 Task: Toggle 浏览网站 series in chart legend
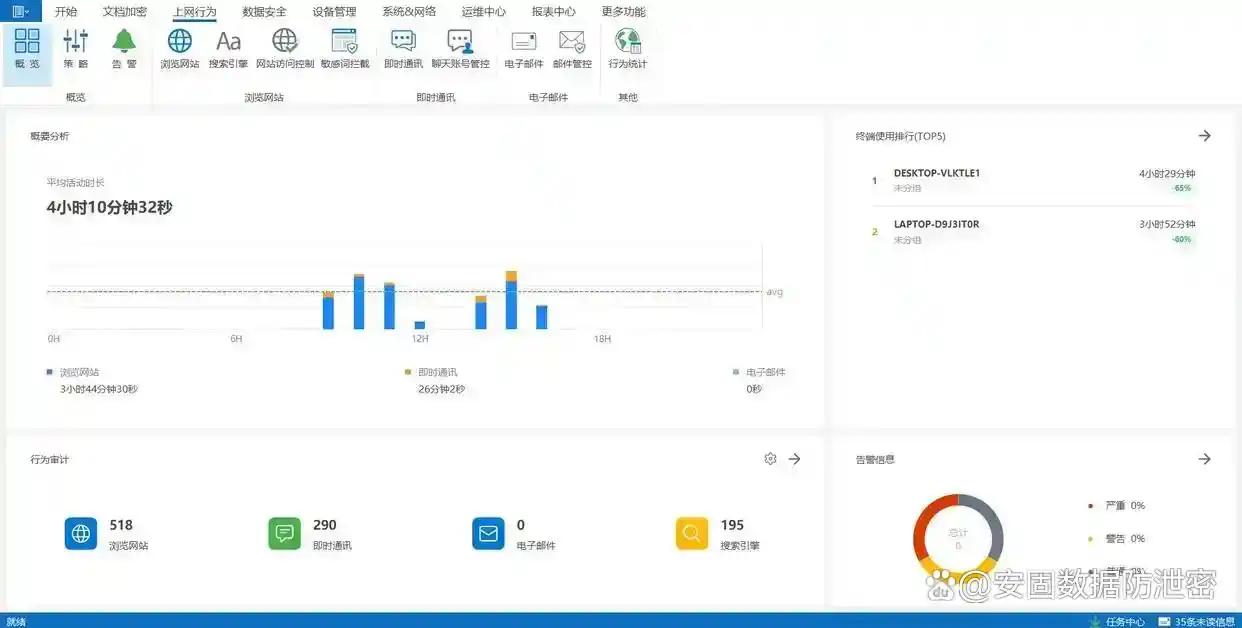pos(73,372)
